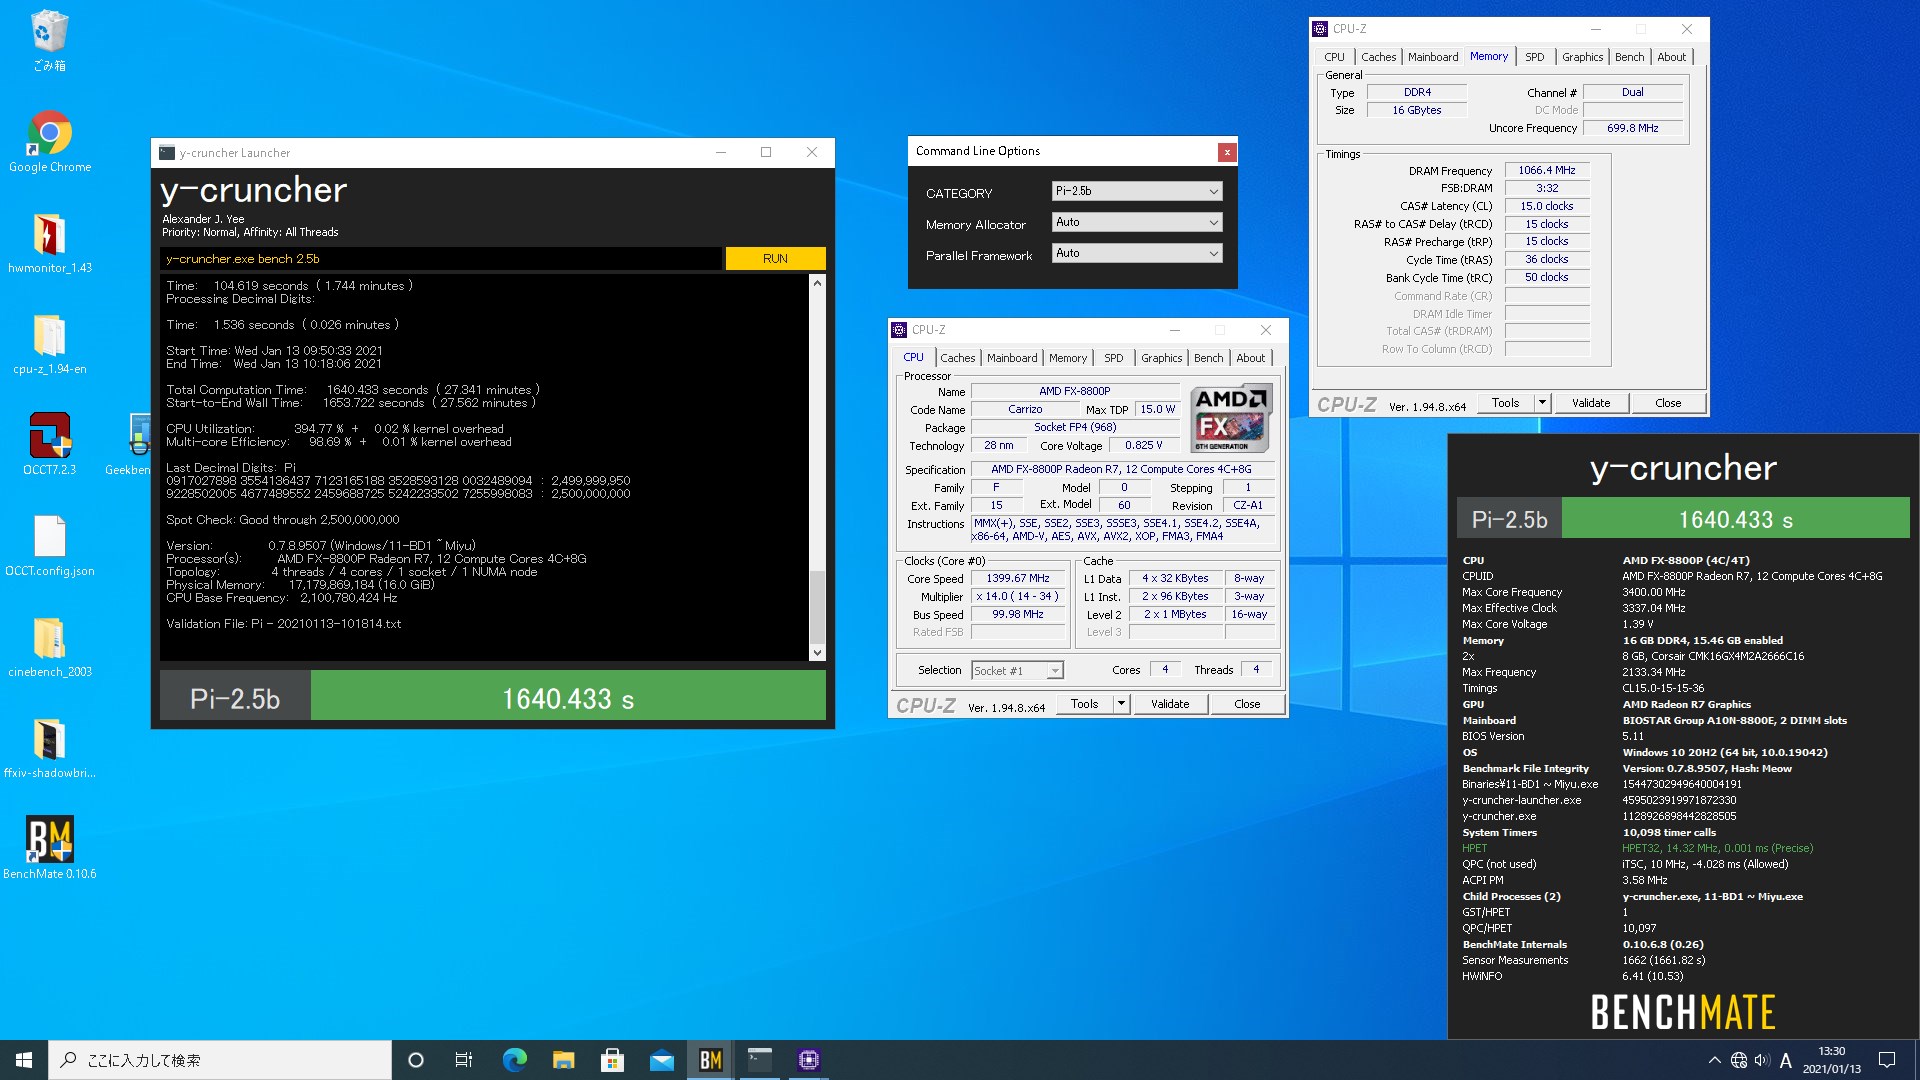The width and height of the screenshot is (1920, 1080).
Task: Switch to CPU-Z taskbar icon
Action: click(x=809, y=1060)
